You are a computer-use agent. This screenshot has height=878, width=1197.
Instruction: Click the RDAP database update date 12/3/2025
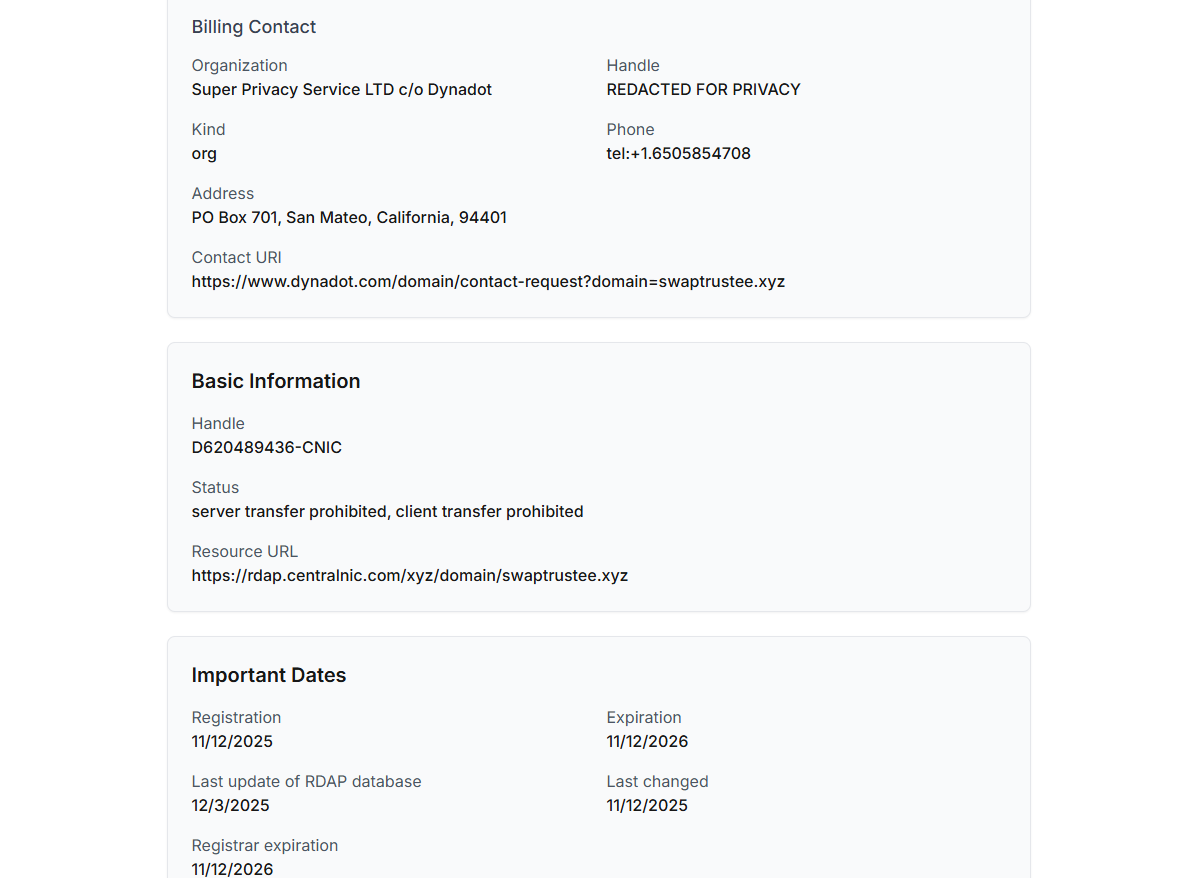pyautogui.click(x=230, y=806)
